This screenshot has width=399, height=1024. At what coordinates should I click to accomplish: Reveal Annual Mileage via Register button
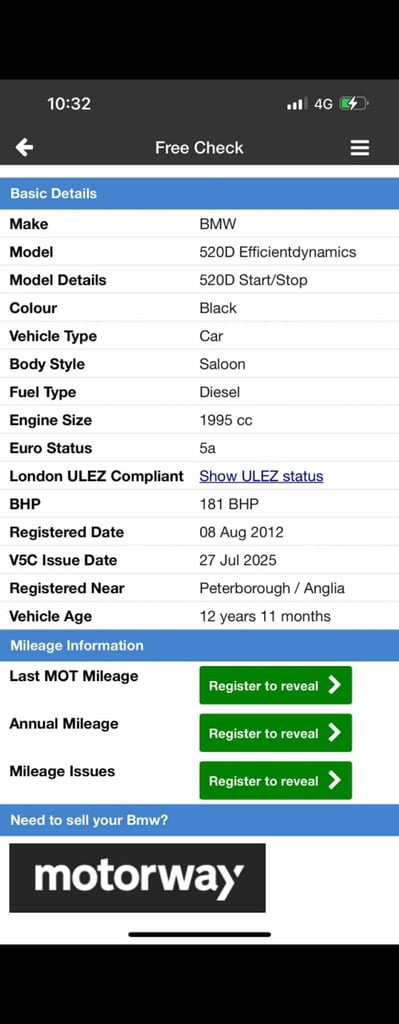(x=276, y=733)
